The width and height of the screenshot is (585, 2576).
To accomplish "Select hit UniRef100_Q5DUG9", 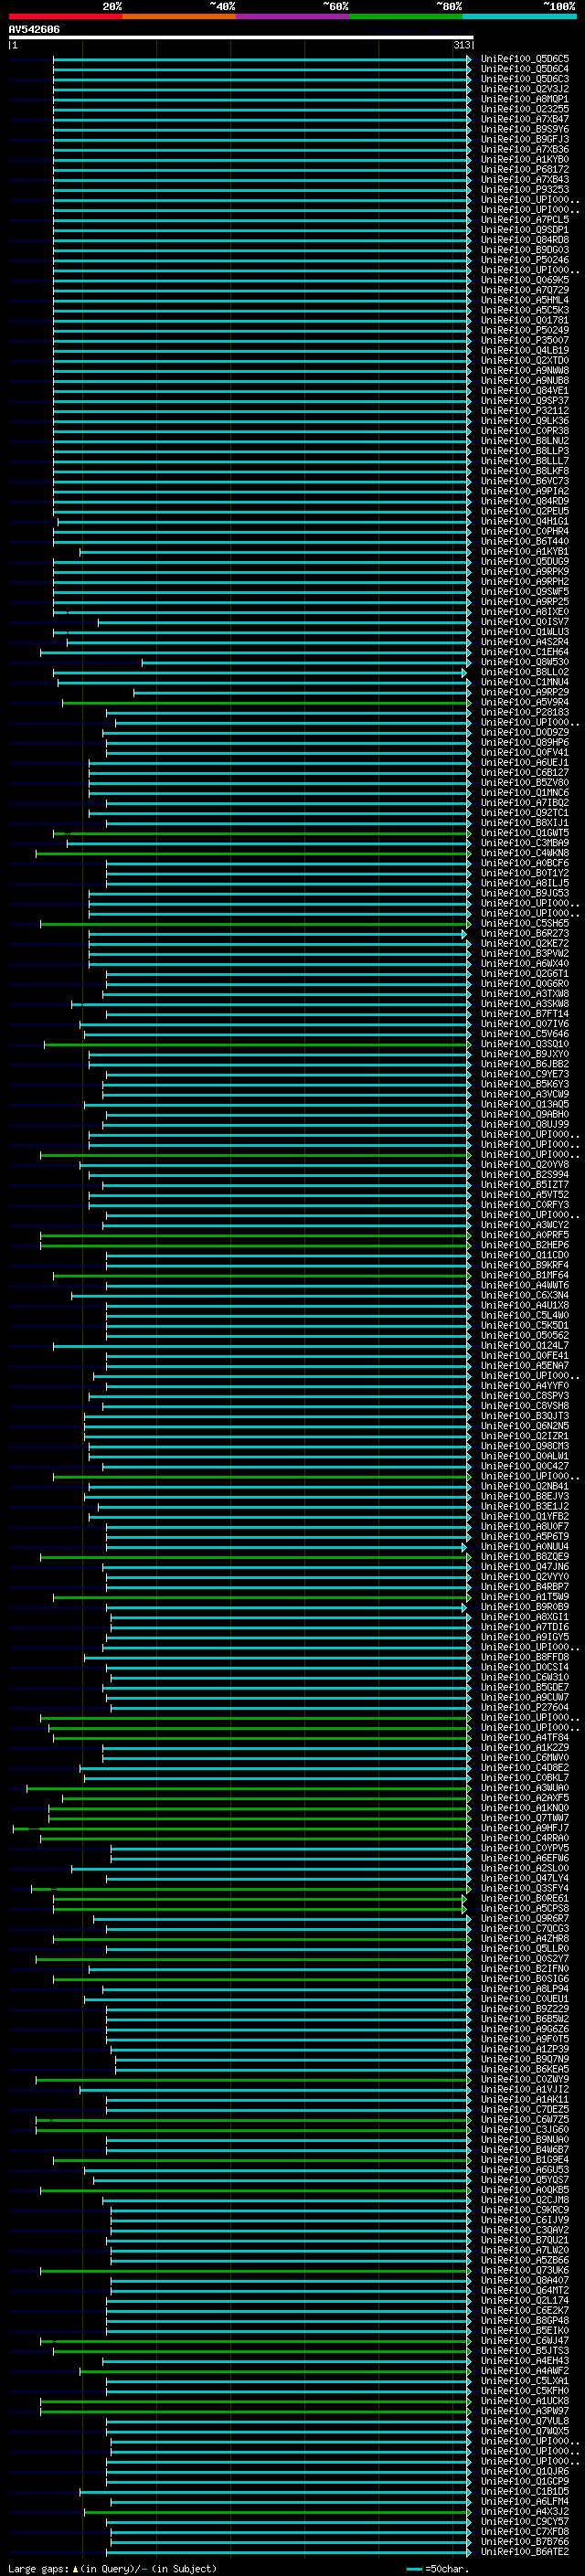I will point(524,561).
